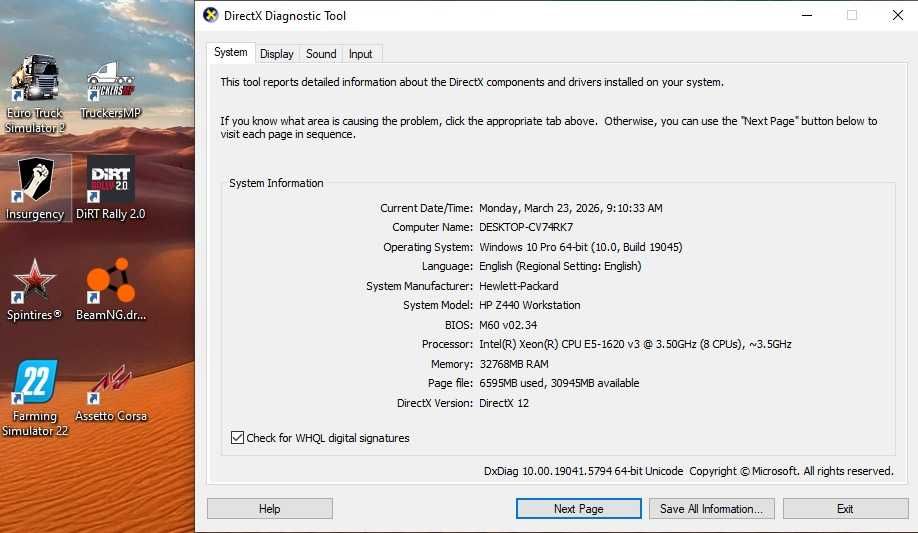Switch to the System tab
Image resolution: width=918 pixels, height=533 pixels.
[x=231, y=52]
